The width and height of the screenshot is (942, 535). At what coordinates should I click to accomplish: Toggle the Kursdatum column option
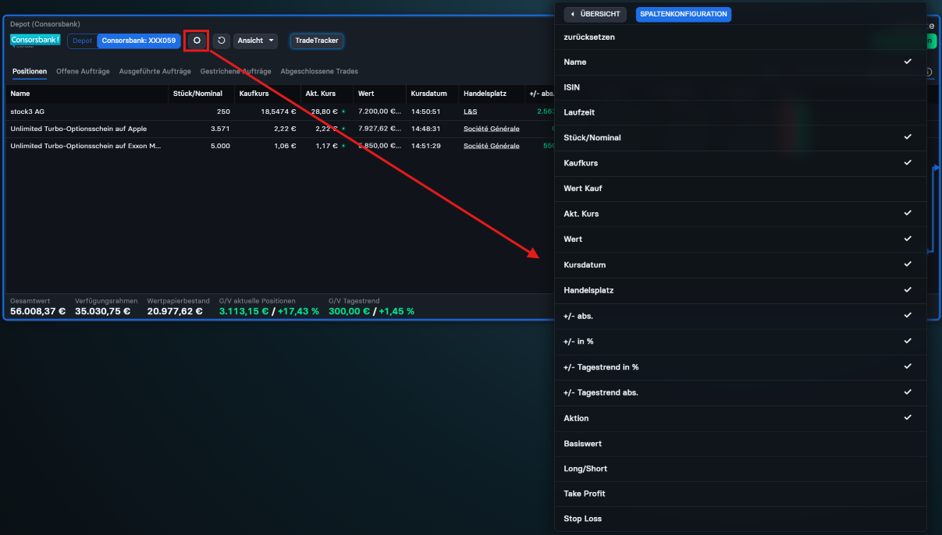[x=740, y=265]
